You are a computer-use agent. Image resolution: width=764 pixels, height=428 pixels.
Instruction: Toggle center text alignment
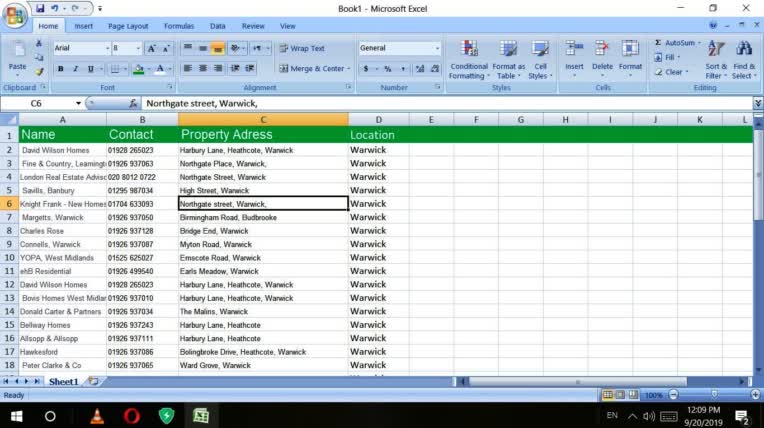click(x=203, y=68)
